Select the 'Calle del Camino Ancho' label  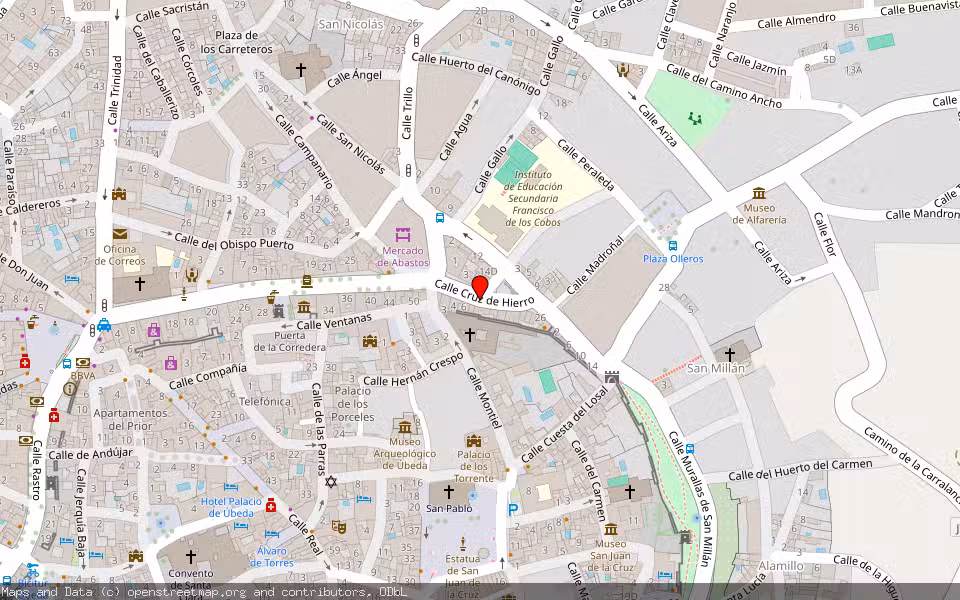point(724,86)
